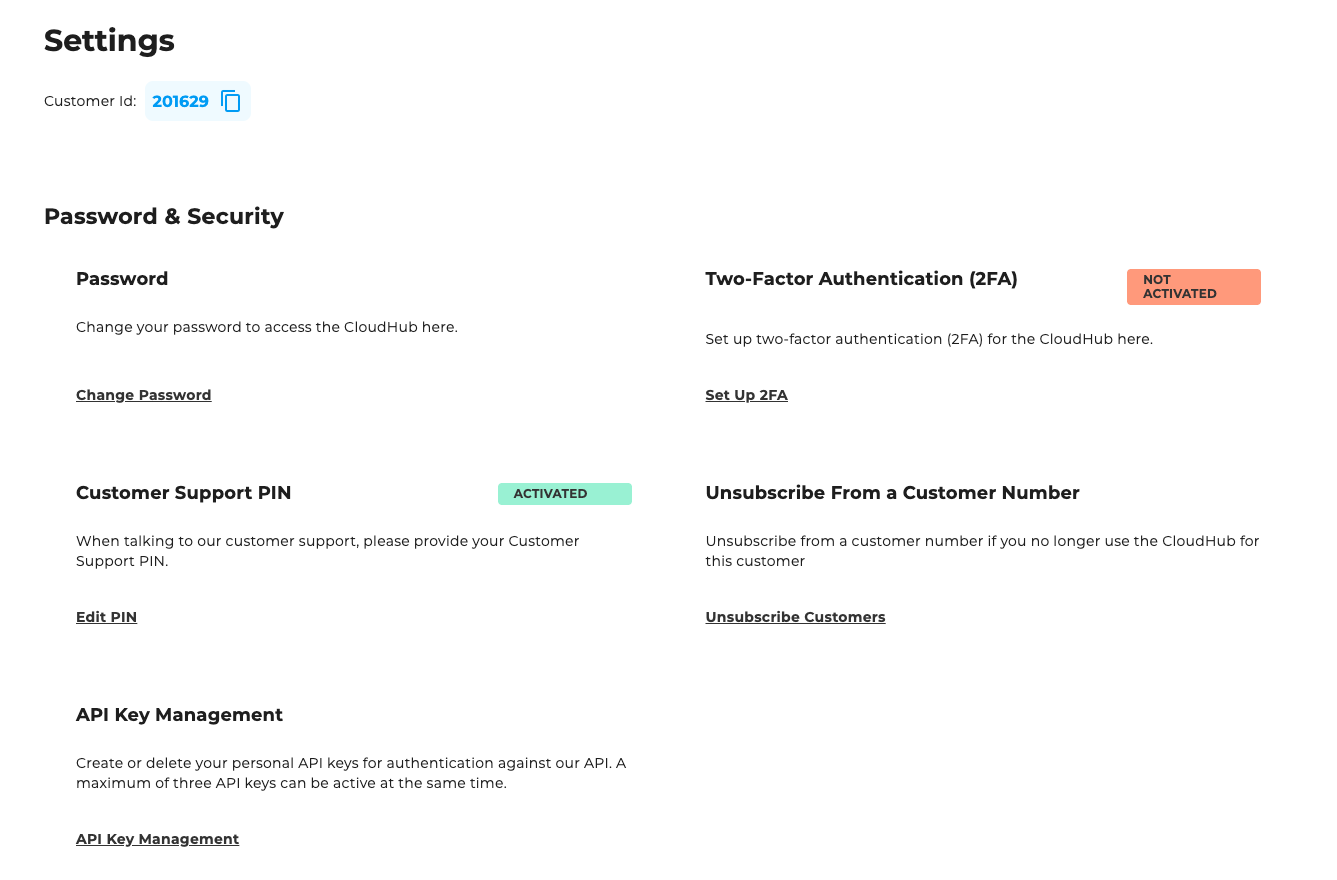Image resolution: width=1337 pixels, height=880 pixels.
Task: Click the Unsubscribe From a Customer Number heading
Action: (x=892, y=493)
